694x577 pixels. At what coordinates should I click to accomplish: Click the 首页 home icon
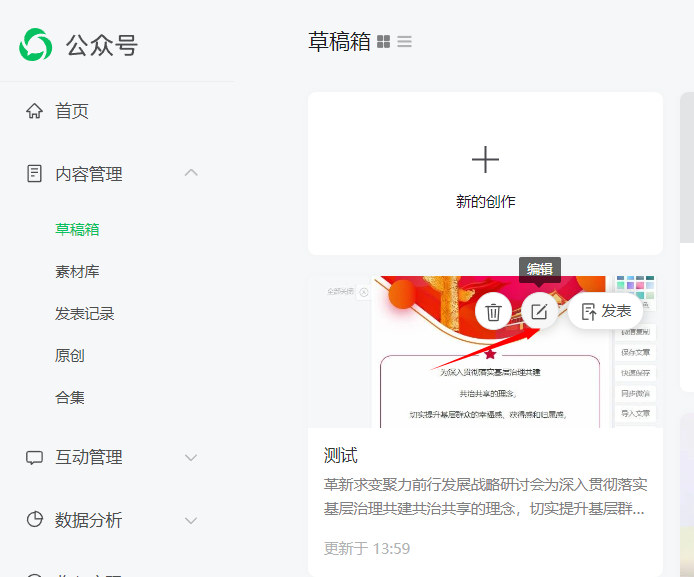35,111
